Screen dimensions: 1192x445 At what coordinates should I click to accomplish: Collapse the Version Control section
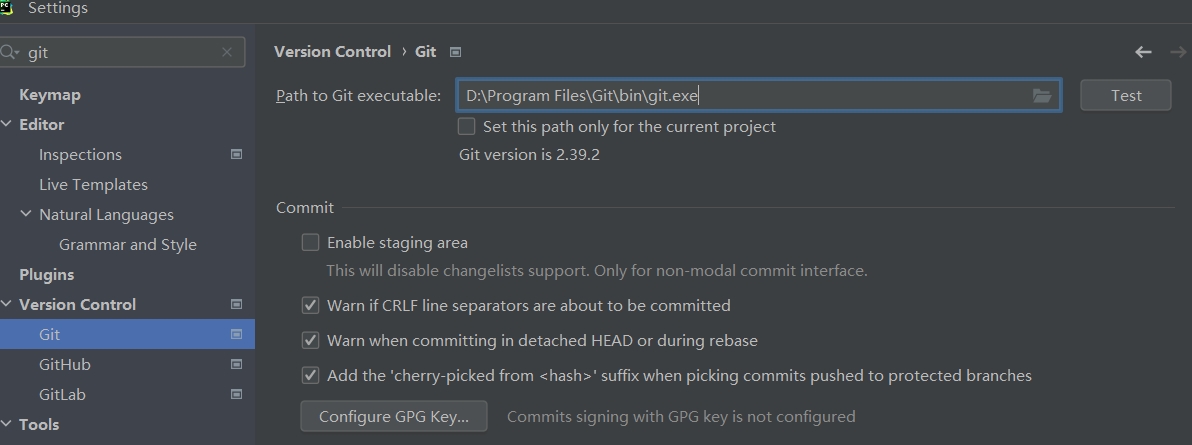[7, 305]
